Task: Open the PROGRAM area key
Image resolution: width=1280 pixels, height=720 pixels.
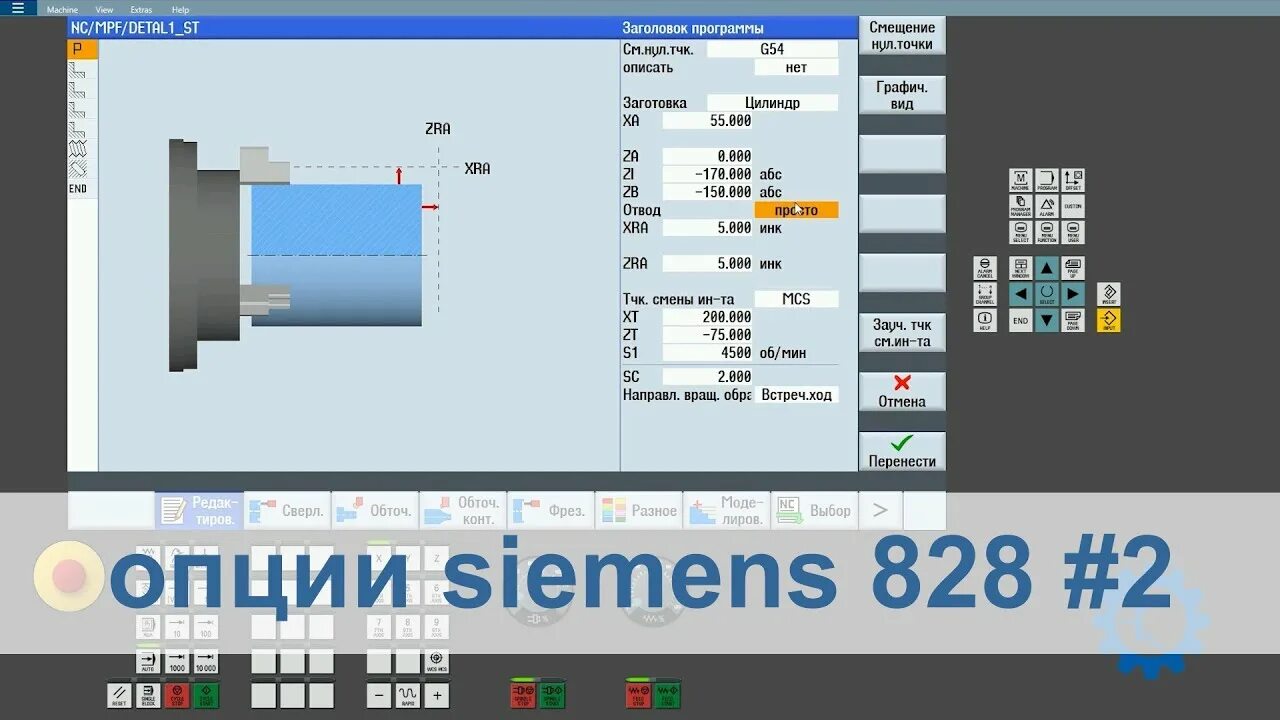Action: click(1046, 180)
